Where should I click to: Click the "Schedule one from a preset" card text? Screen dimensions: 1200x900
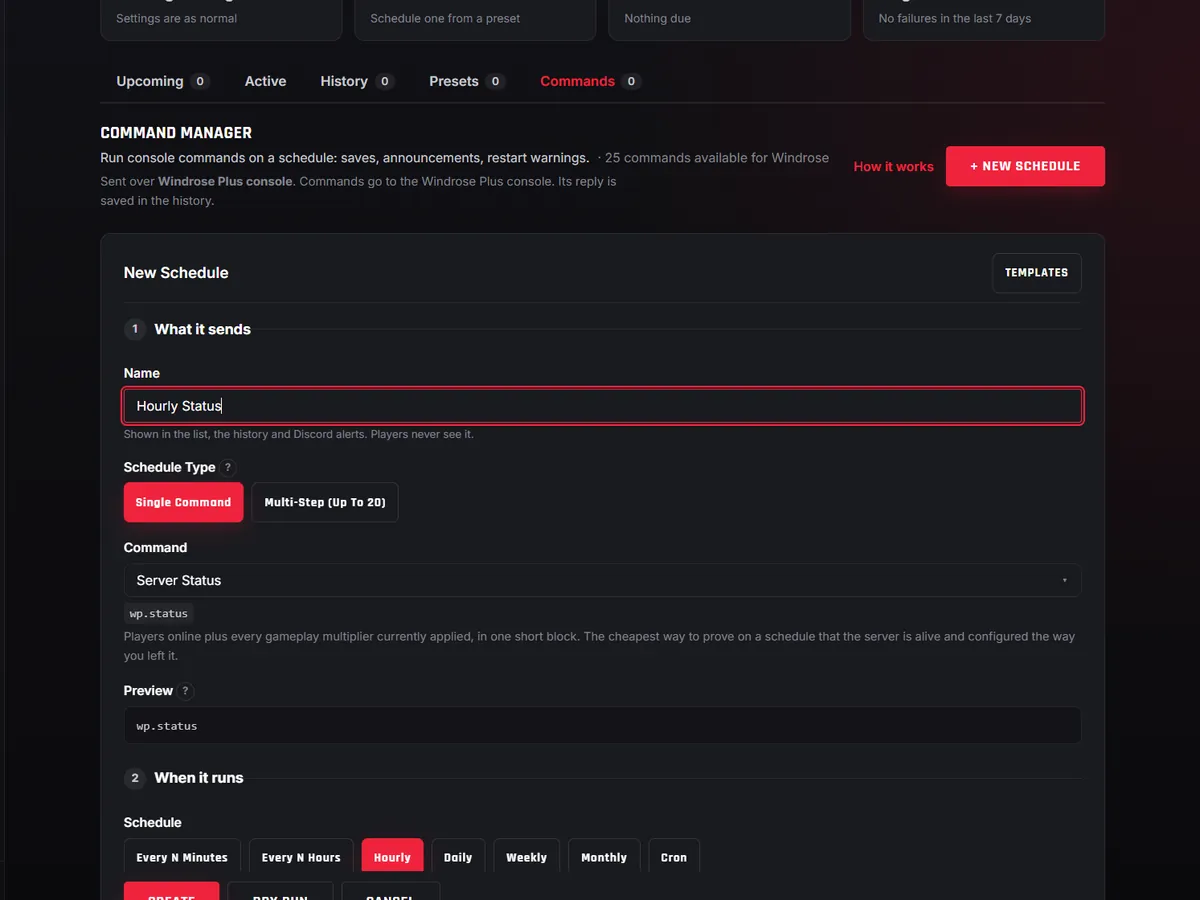[445, 18]
